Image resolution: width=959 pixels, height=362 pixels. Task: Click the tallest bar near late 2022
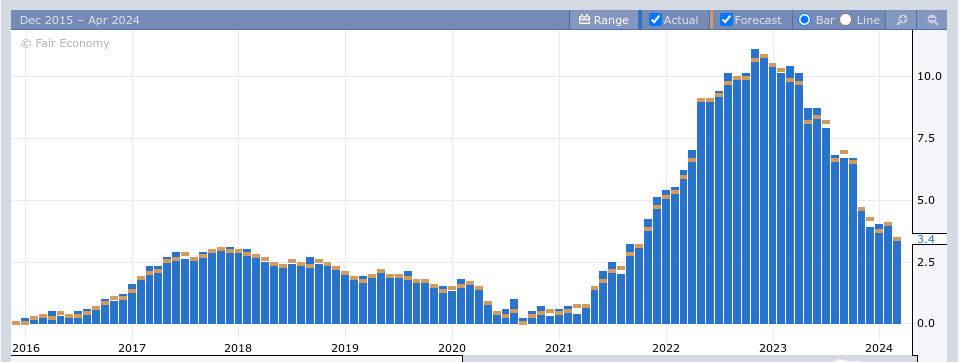tap(755, 187)
